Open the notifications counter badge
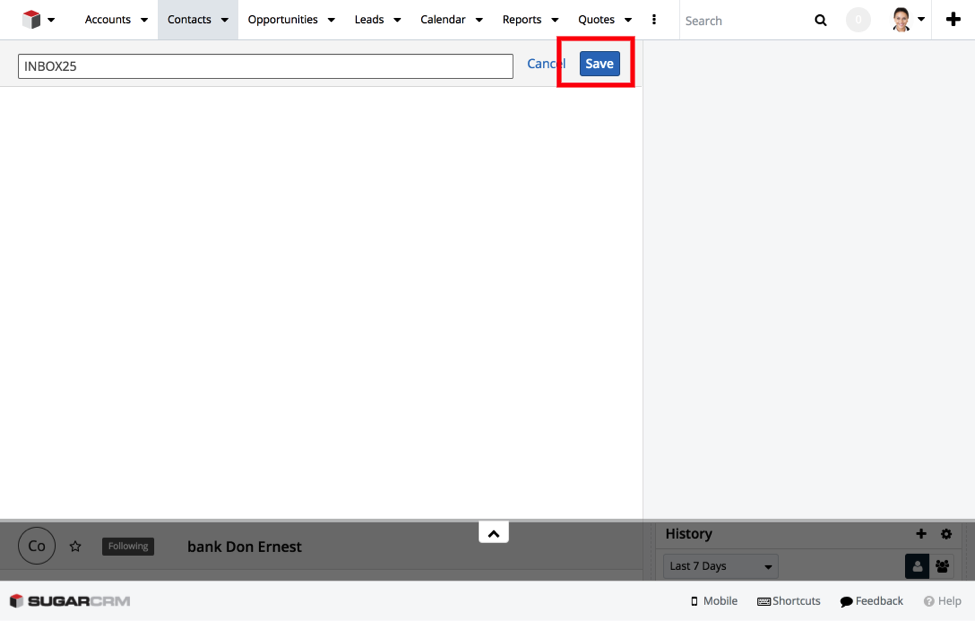This screenshot has height=621, width=975. point(858,20)
